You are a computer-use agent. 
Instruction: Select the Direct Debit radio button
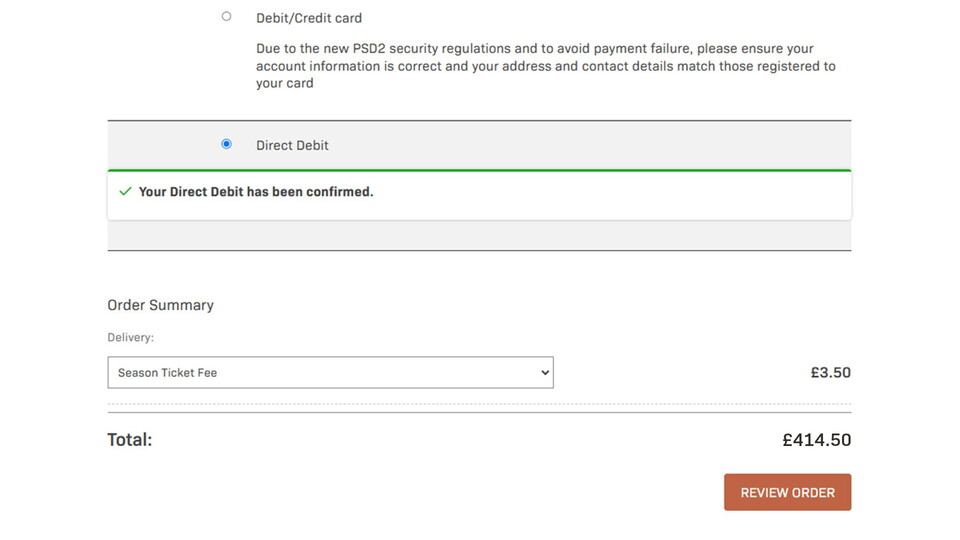tap(226, 144)
